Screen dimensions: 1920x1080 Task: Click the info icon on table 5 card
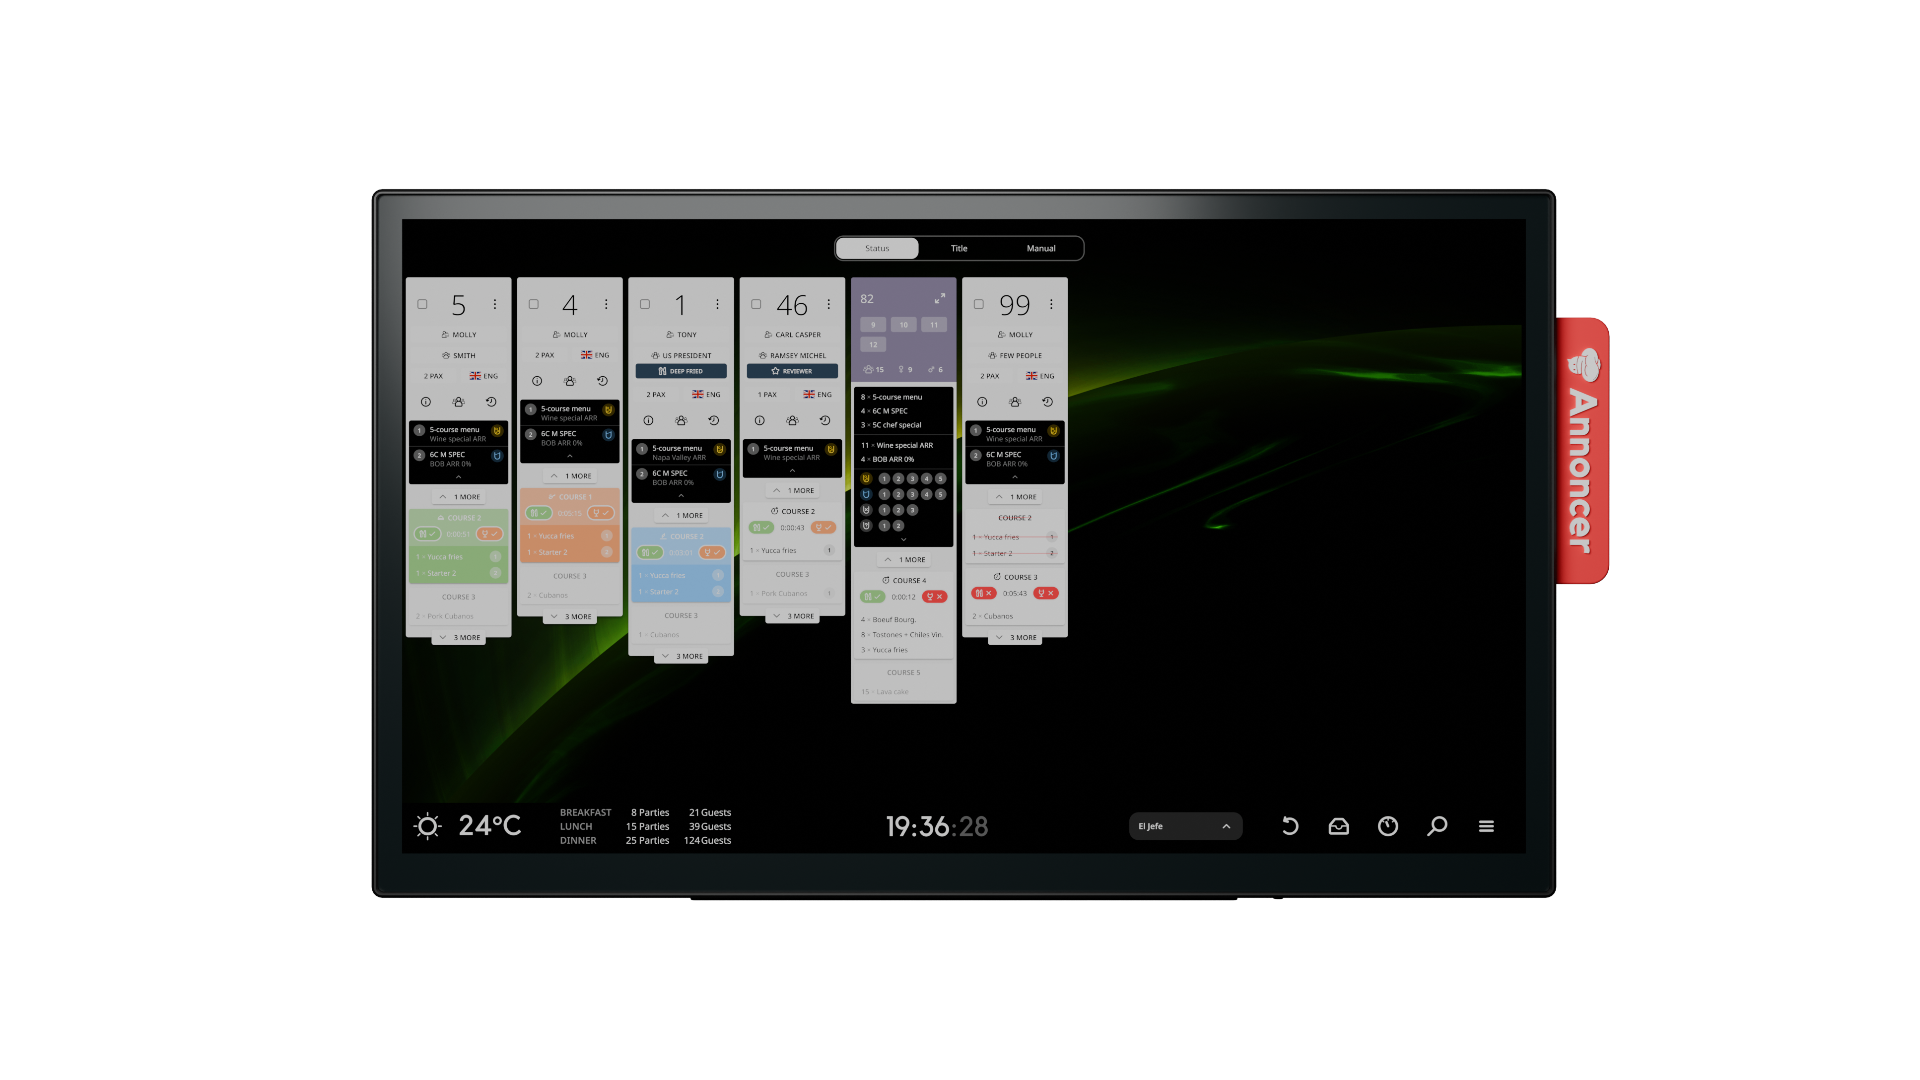[426, 402]
